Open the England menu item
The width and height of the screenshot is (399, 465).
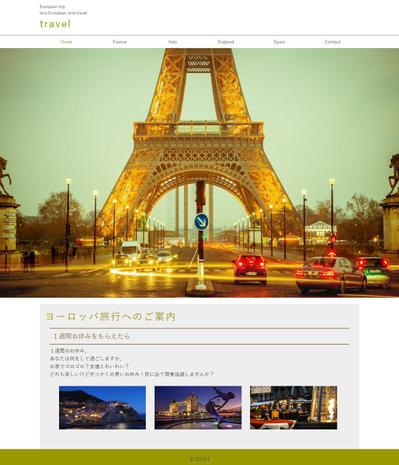coord(226,42)
